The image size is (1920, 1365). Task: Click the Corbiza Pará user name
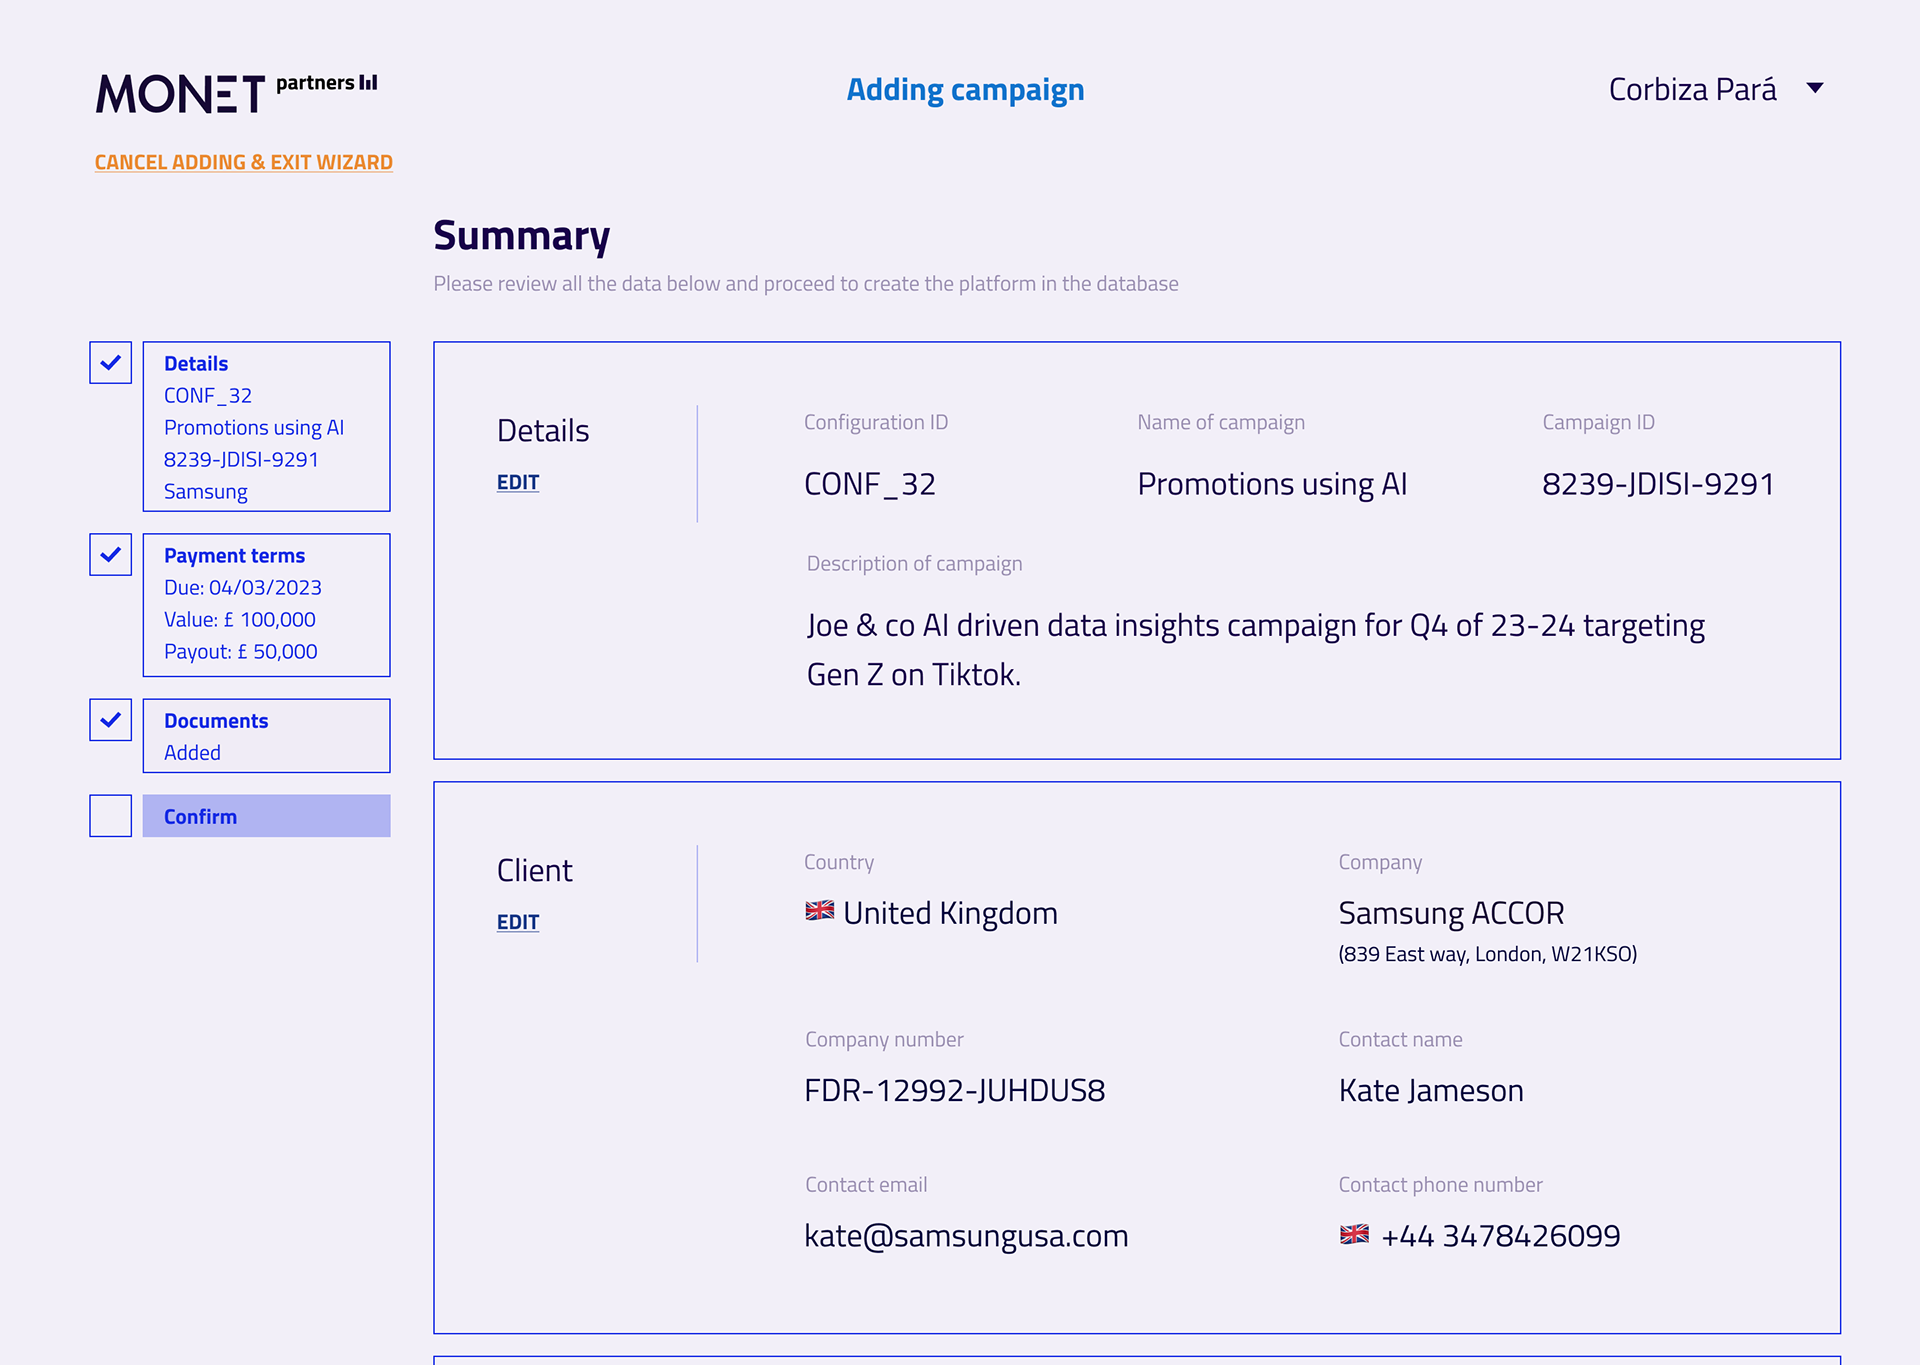point(1692,90)
